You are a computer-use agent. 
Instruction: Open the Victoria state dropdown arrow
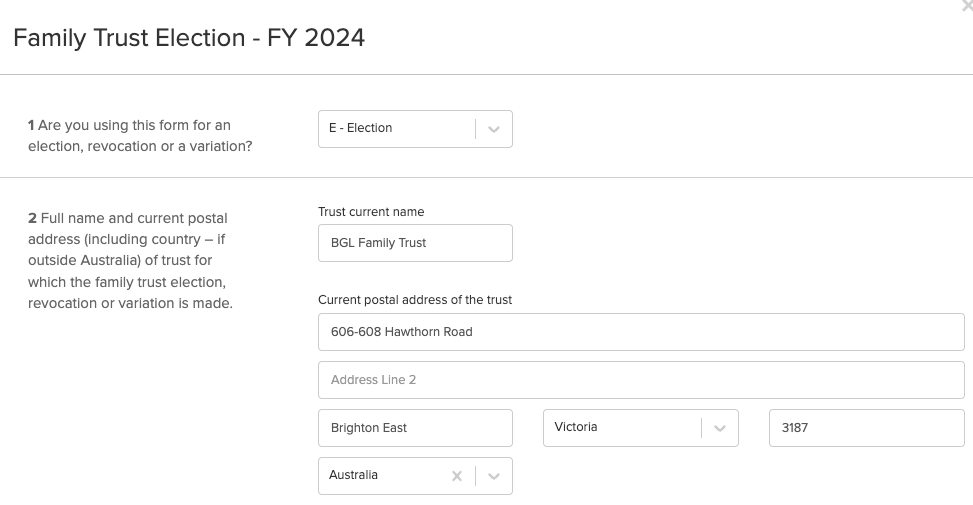click(719, 428)
